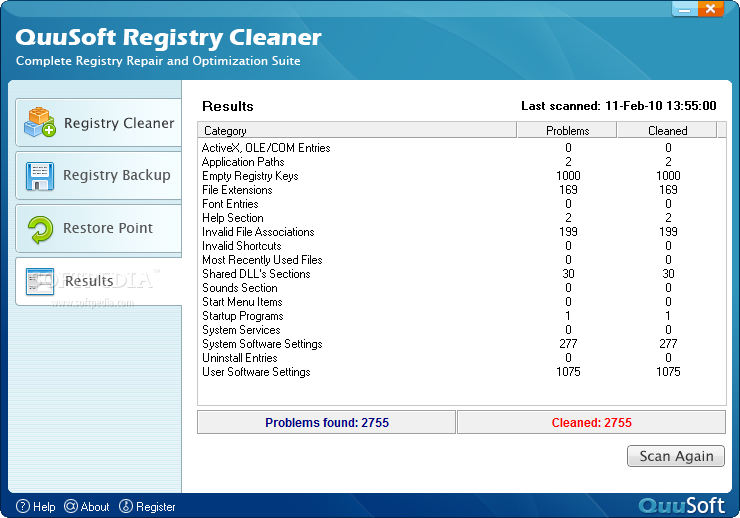The width and height of the screenshot is (740, 518).
Task: Select the Empty Registry Keys row
Action: tap(462, 176)
